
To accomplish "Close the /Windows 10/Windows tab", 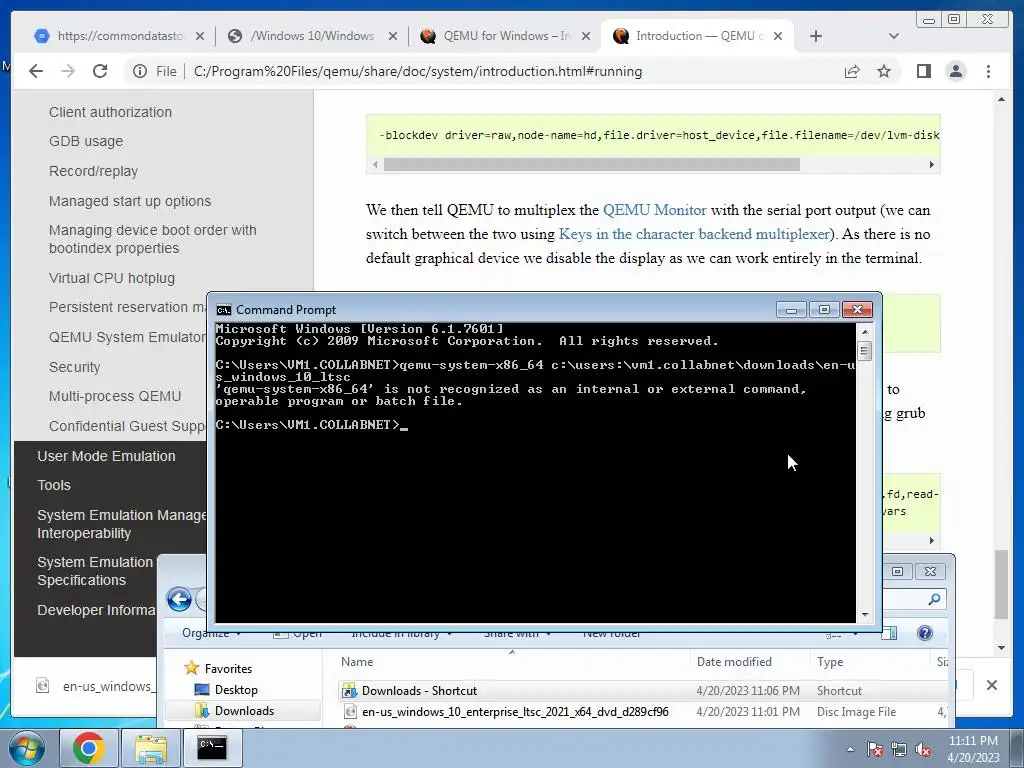I will [x=392, y=37].
